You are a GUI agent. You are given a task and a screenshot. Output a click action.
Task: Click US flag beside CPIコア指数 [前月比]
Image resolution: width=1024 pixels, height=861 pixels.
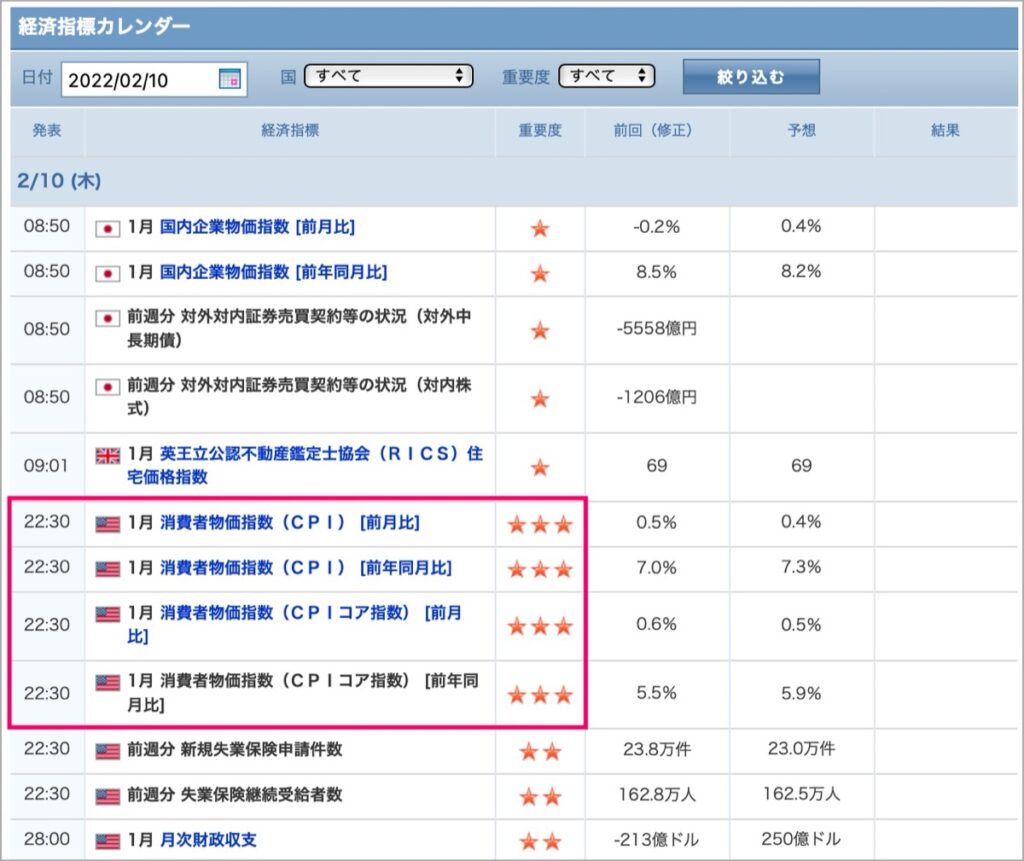[x=108, y=614]
